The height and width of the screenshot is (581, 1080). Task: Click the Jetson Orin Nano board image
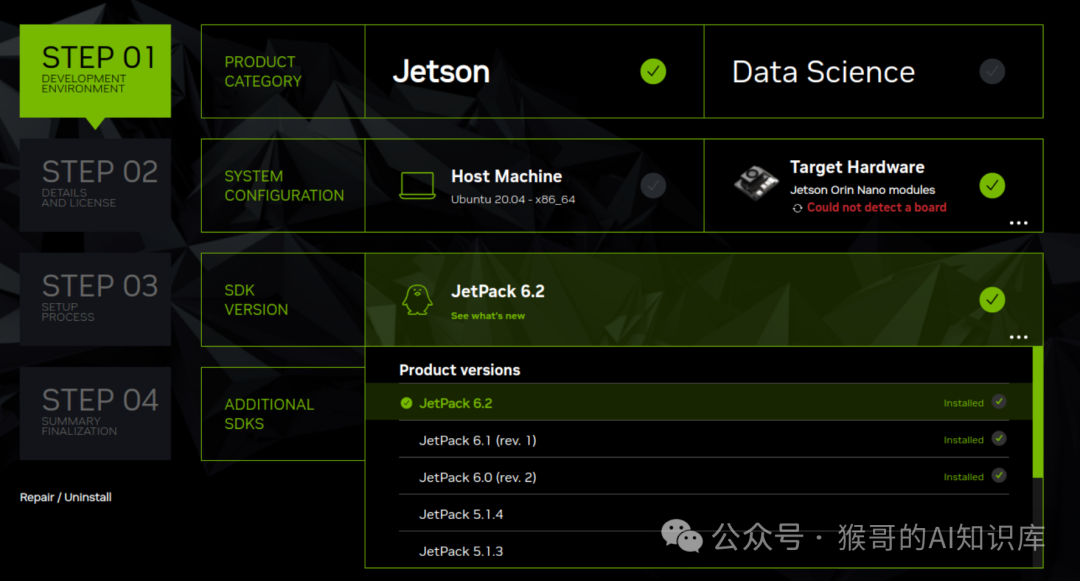point(756,182)
